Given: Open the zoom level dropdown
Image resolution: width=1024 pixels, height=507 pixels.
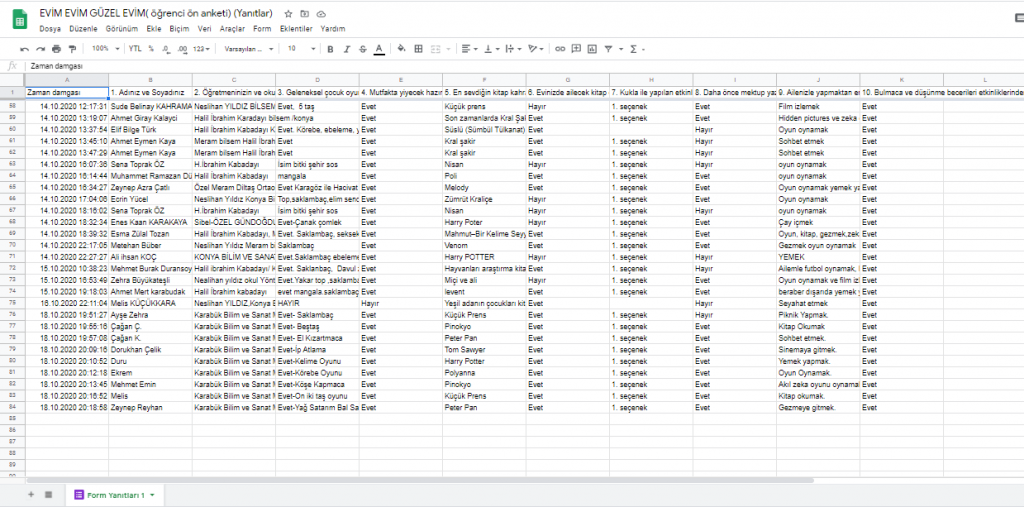Looking at the screenshot, I should pyautogui.click(x=103, y=48).
